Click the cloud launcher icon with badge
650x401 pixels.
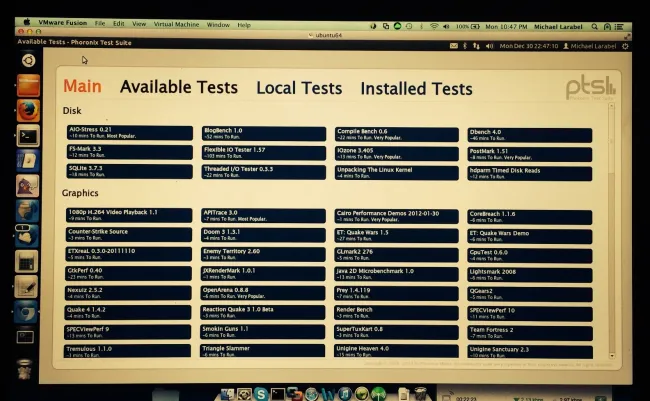[x=27, y=236]
